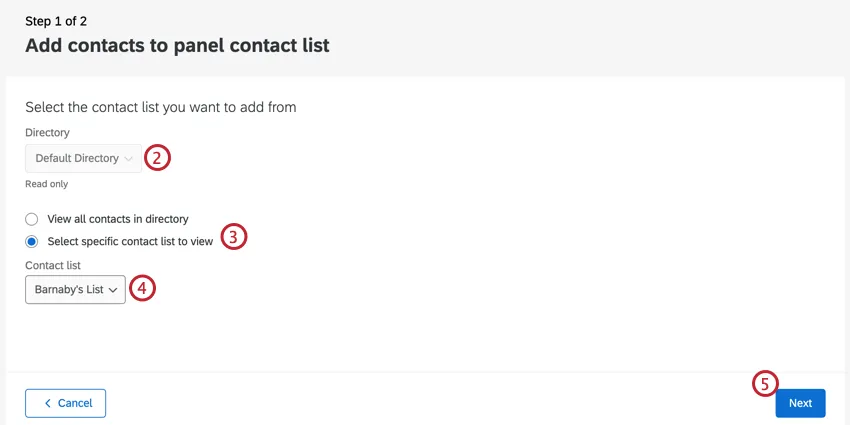Click the 'Select the contact list' instruction text
This screenshot has width=850, height=425.
click(160, 106)
